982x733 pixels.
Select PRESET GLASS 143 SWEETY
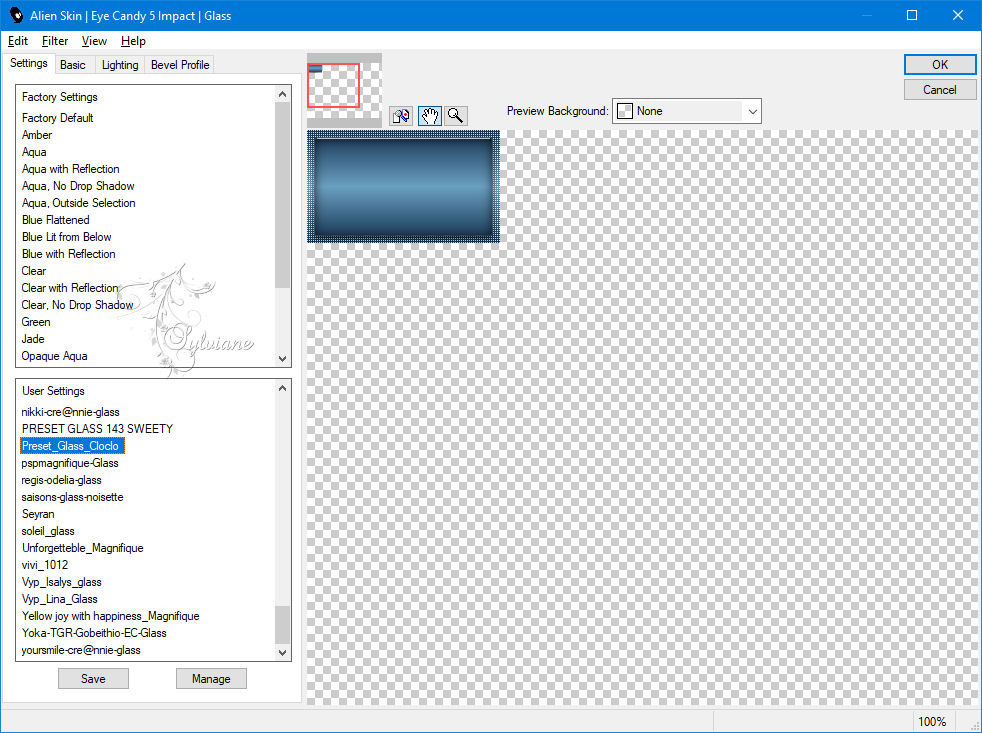coord(97,429)
